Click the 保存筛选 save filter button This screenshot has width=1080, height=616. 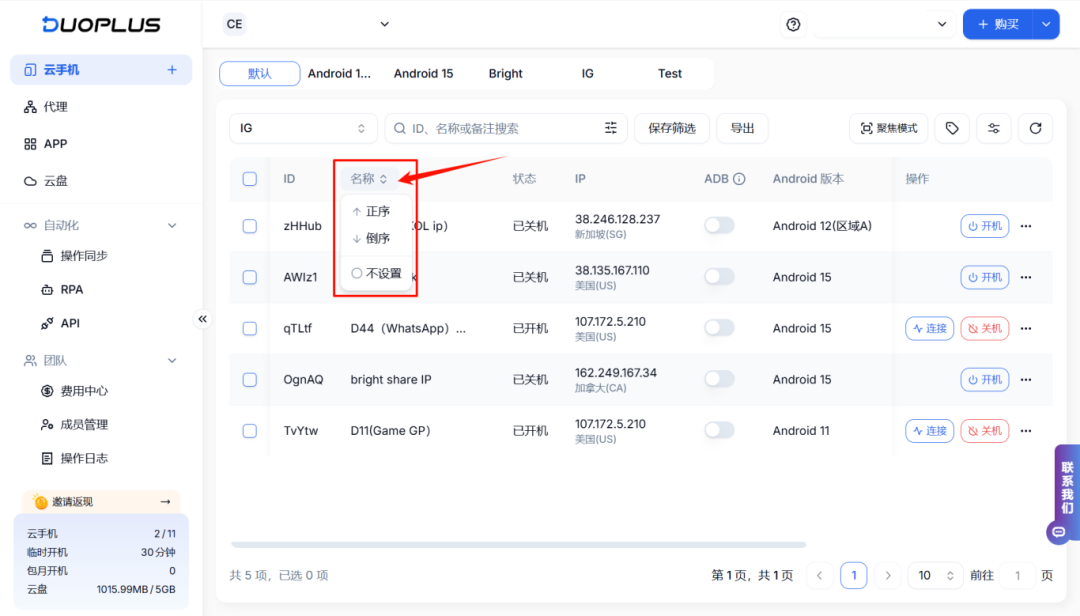tap(671, 128)
